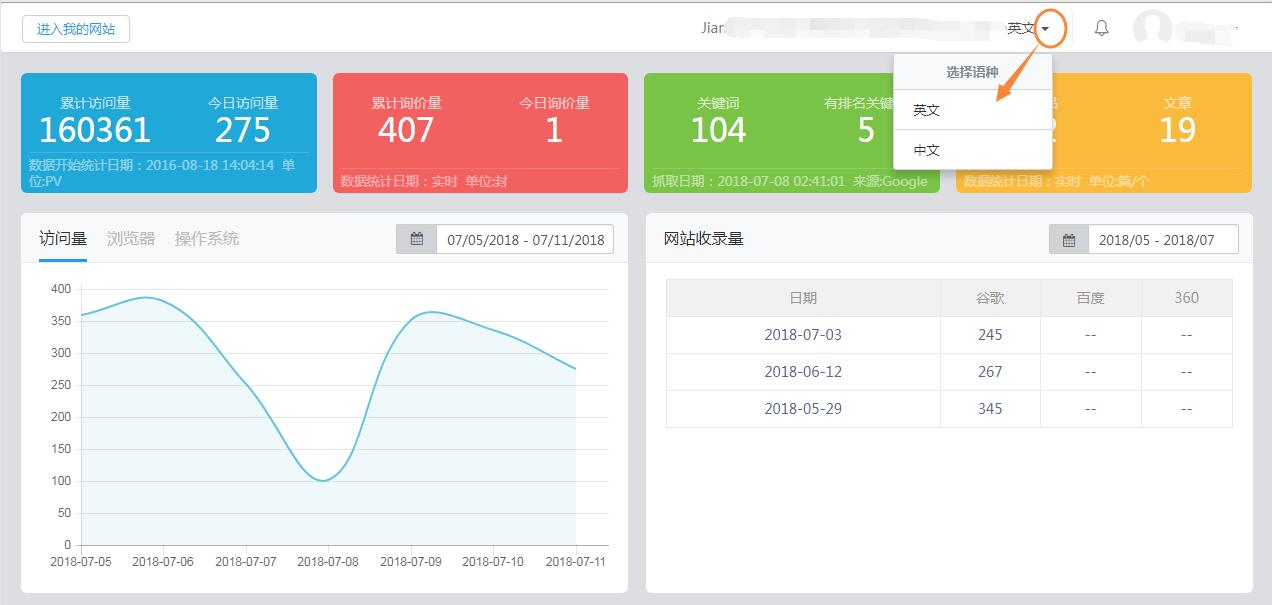Open the 07/05/2018 - 07/11/2018 date field
The height and width of the screenshot is (605, 1272).
pos(525,240)
